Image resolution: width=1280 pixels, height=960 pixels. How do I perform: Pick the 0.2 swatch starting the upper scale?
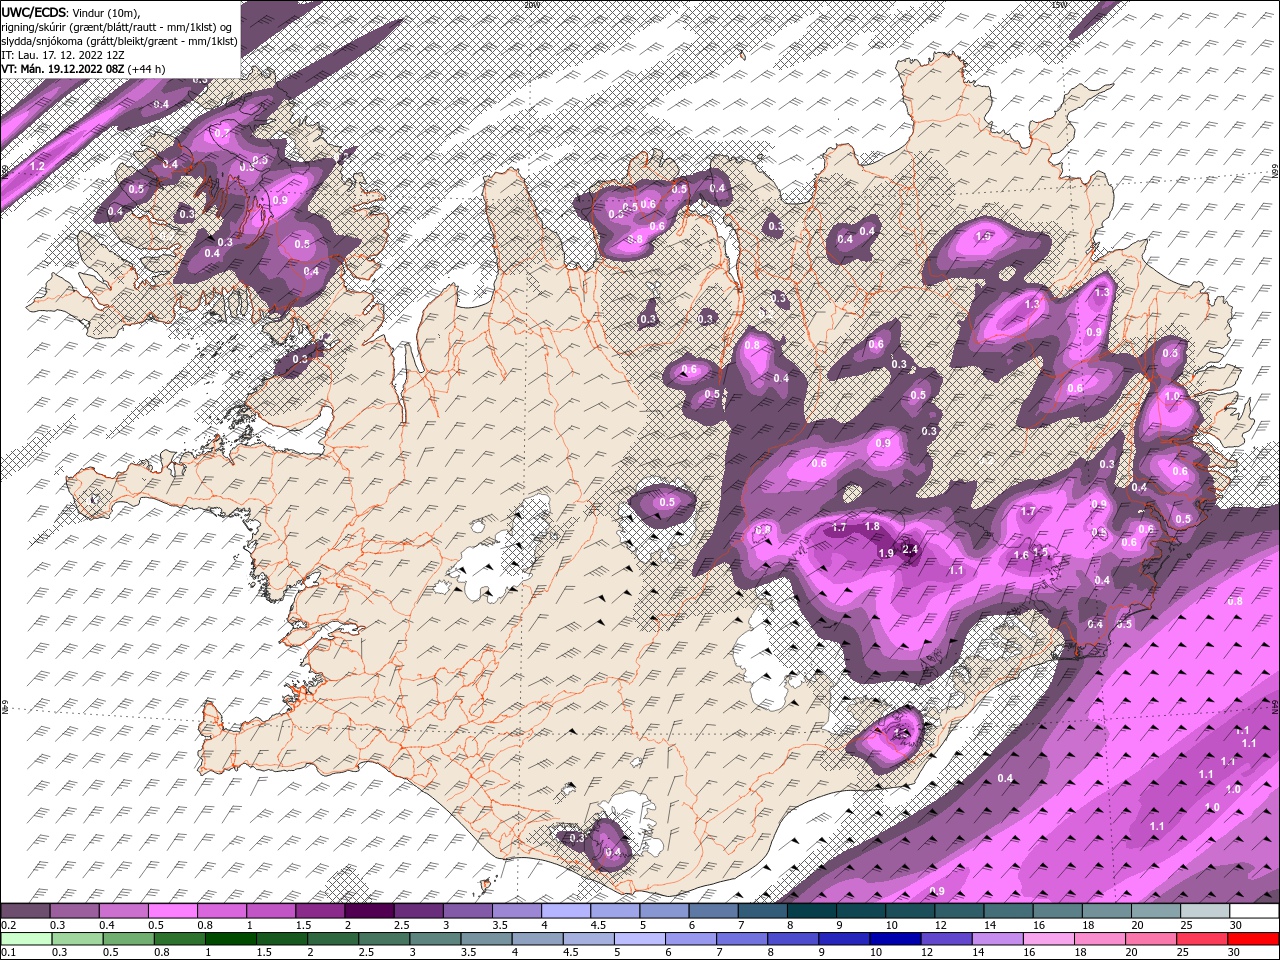click(25, 911)
